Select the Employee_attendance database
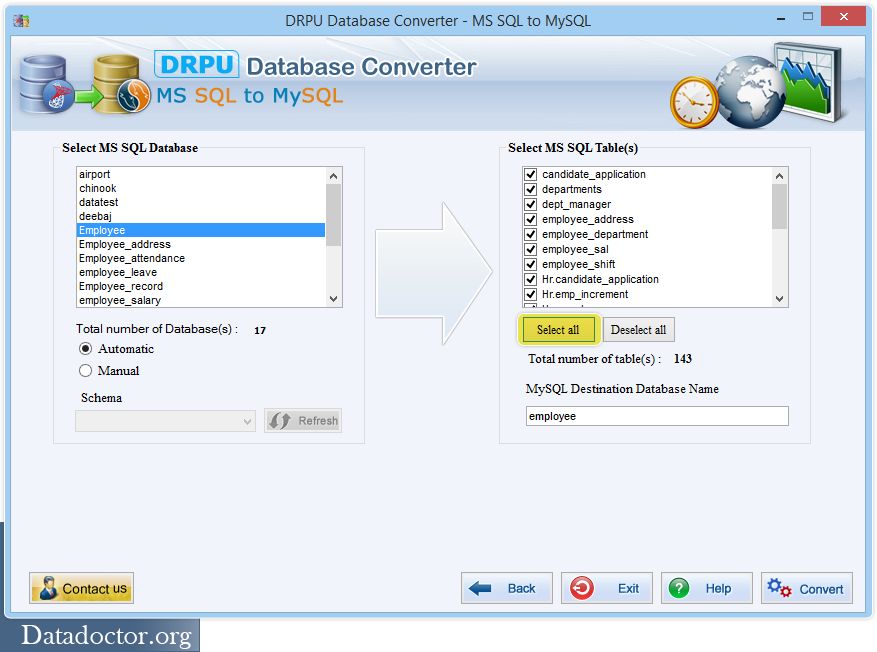The width and height of the screenshot is (877, 652). coord(201,258)
